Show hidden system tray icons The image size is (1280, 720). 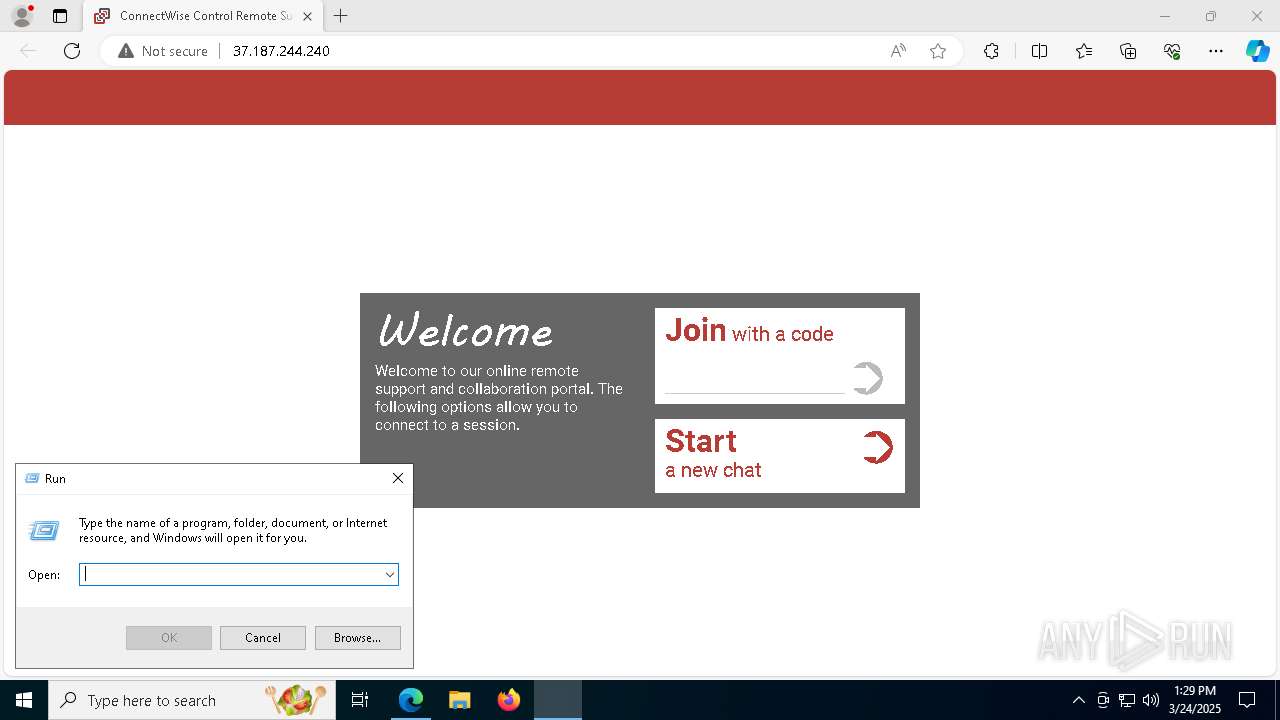[x=1078, y=700]
